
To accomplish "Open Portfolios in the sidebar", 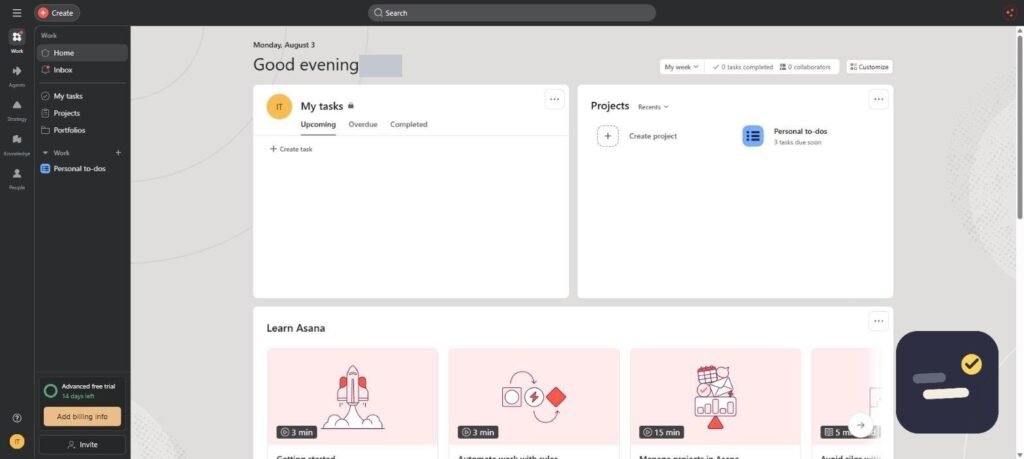I will (82, 130).
